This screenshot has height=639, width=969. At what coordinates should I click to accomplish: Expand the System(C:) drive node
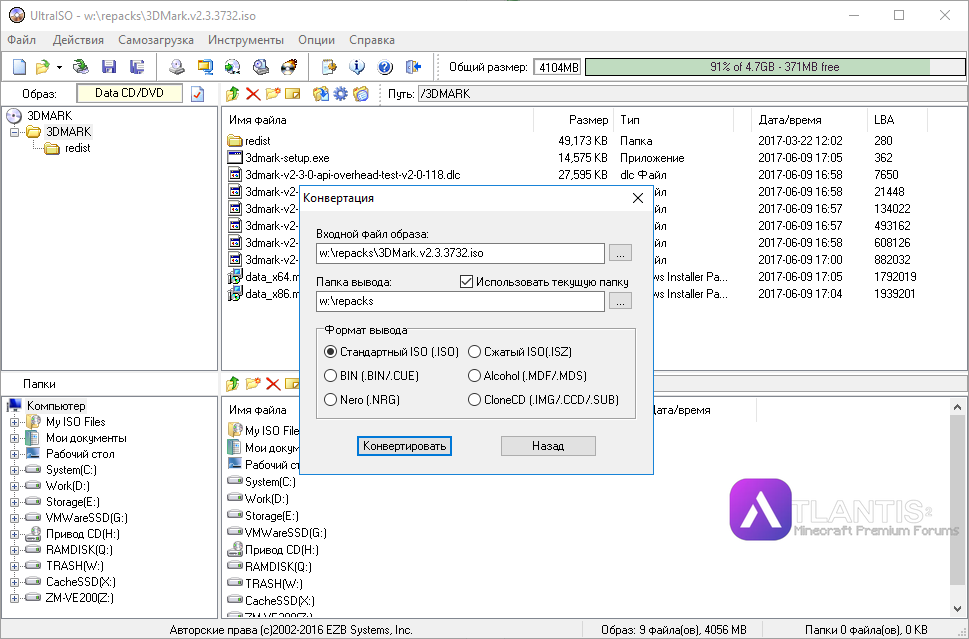(x=14, y=470)
